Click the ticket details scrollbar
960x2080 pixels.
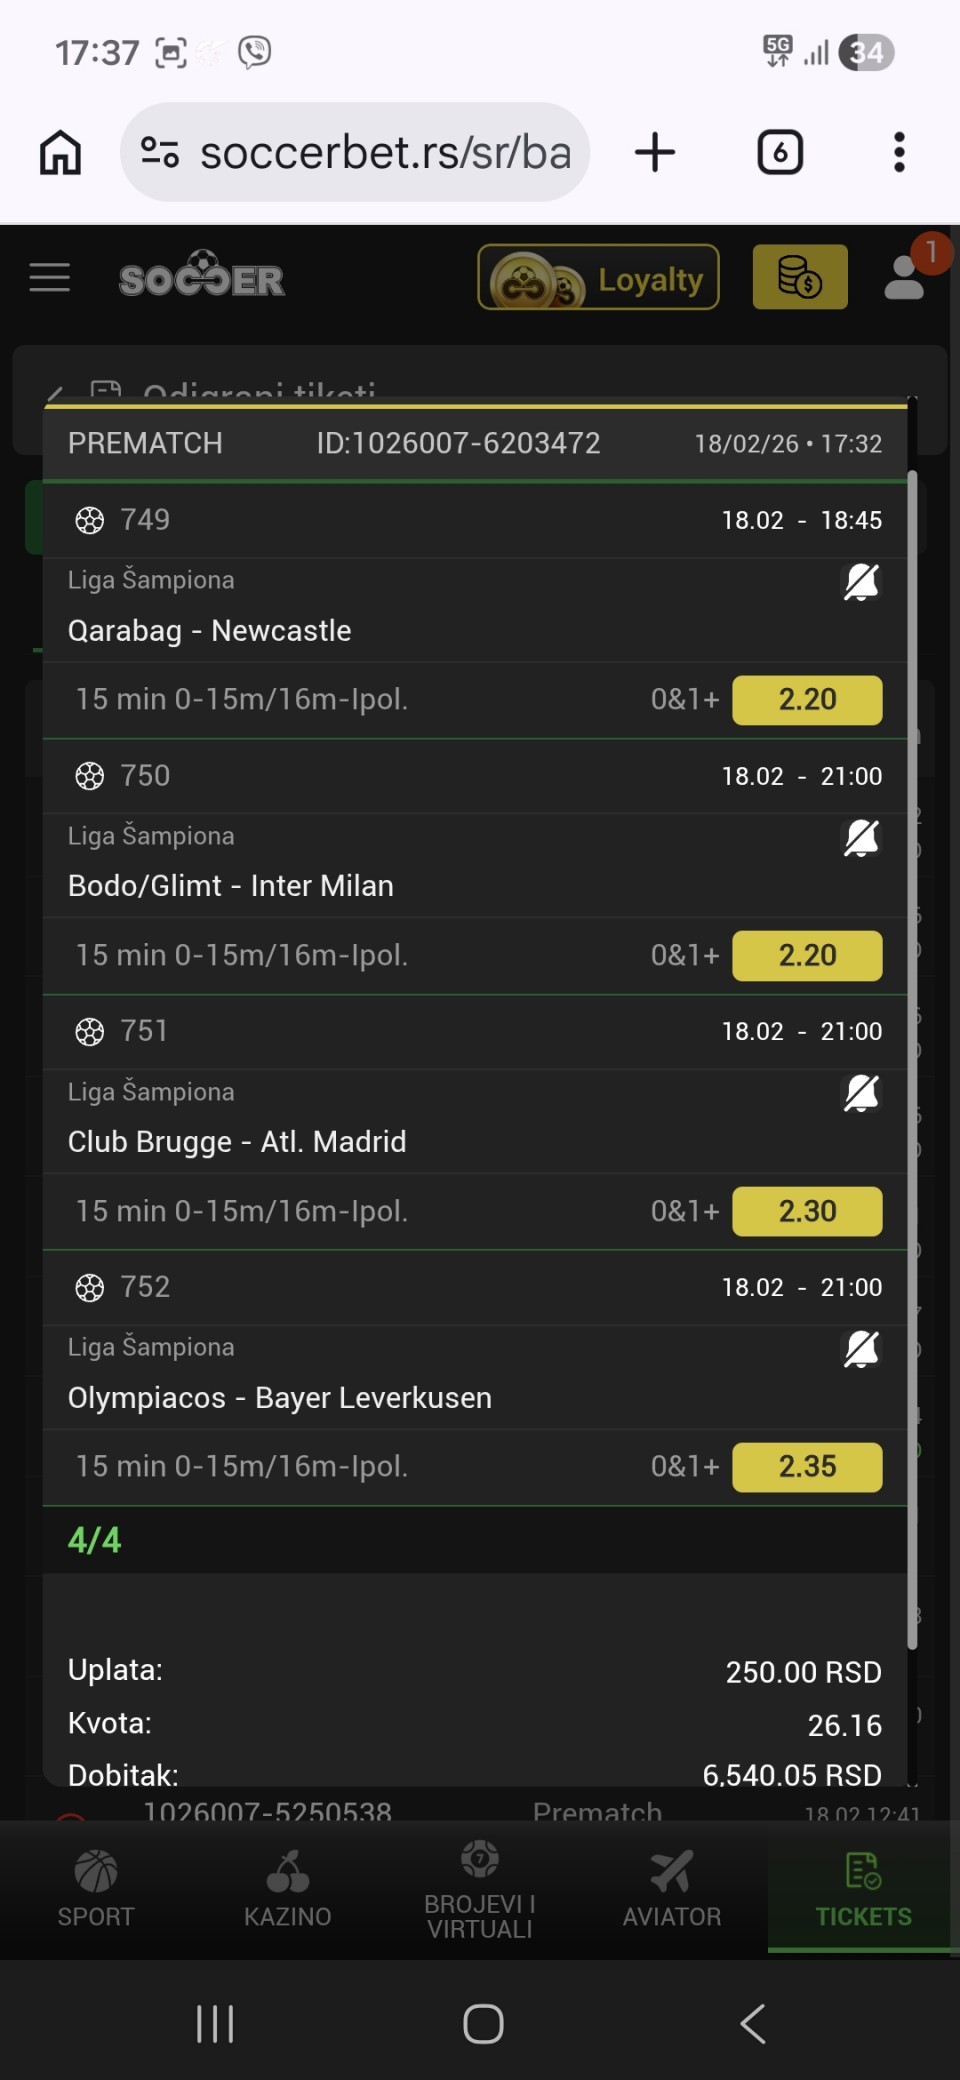(x=912, y=1060)
